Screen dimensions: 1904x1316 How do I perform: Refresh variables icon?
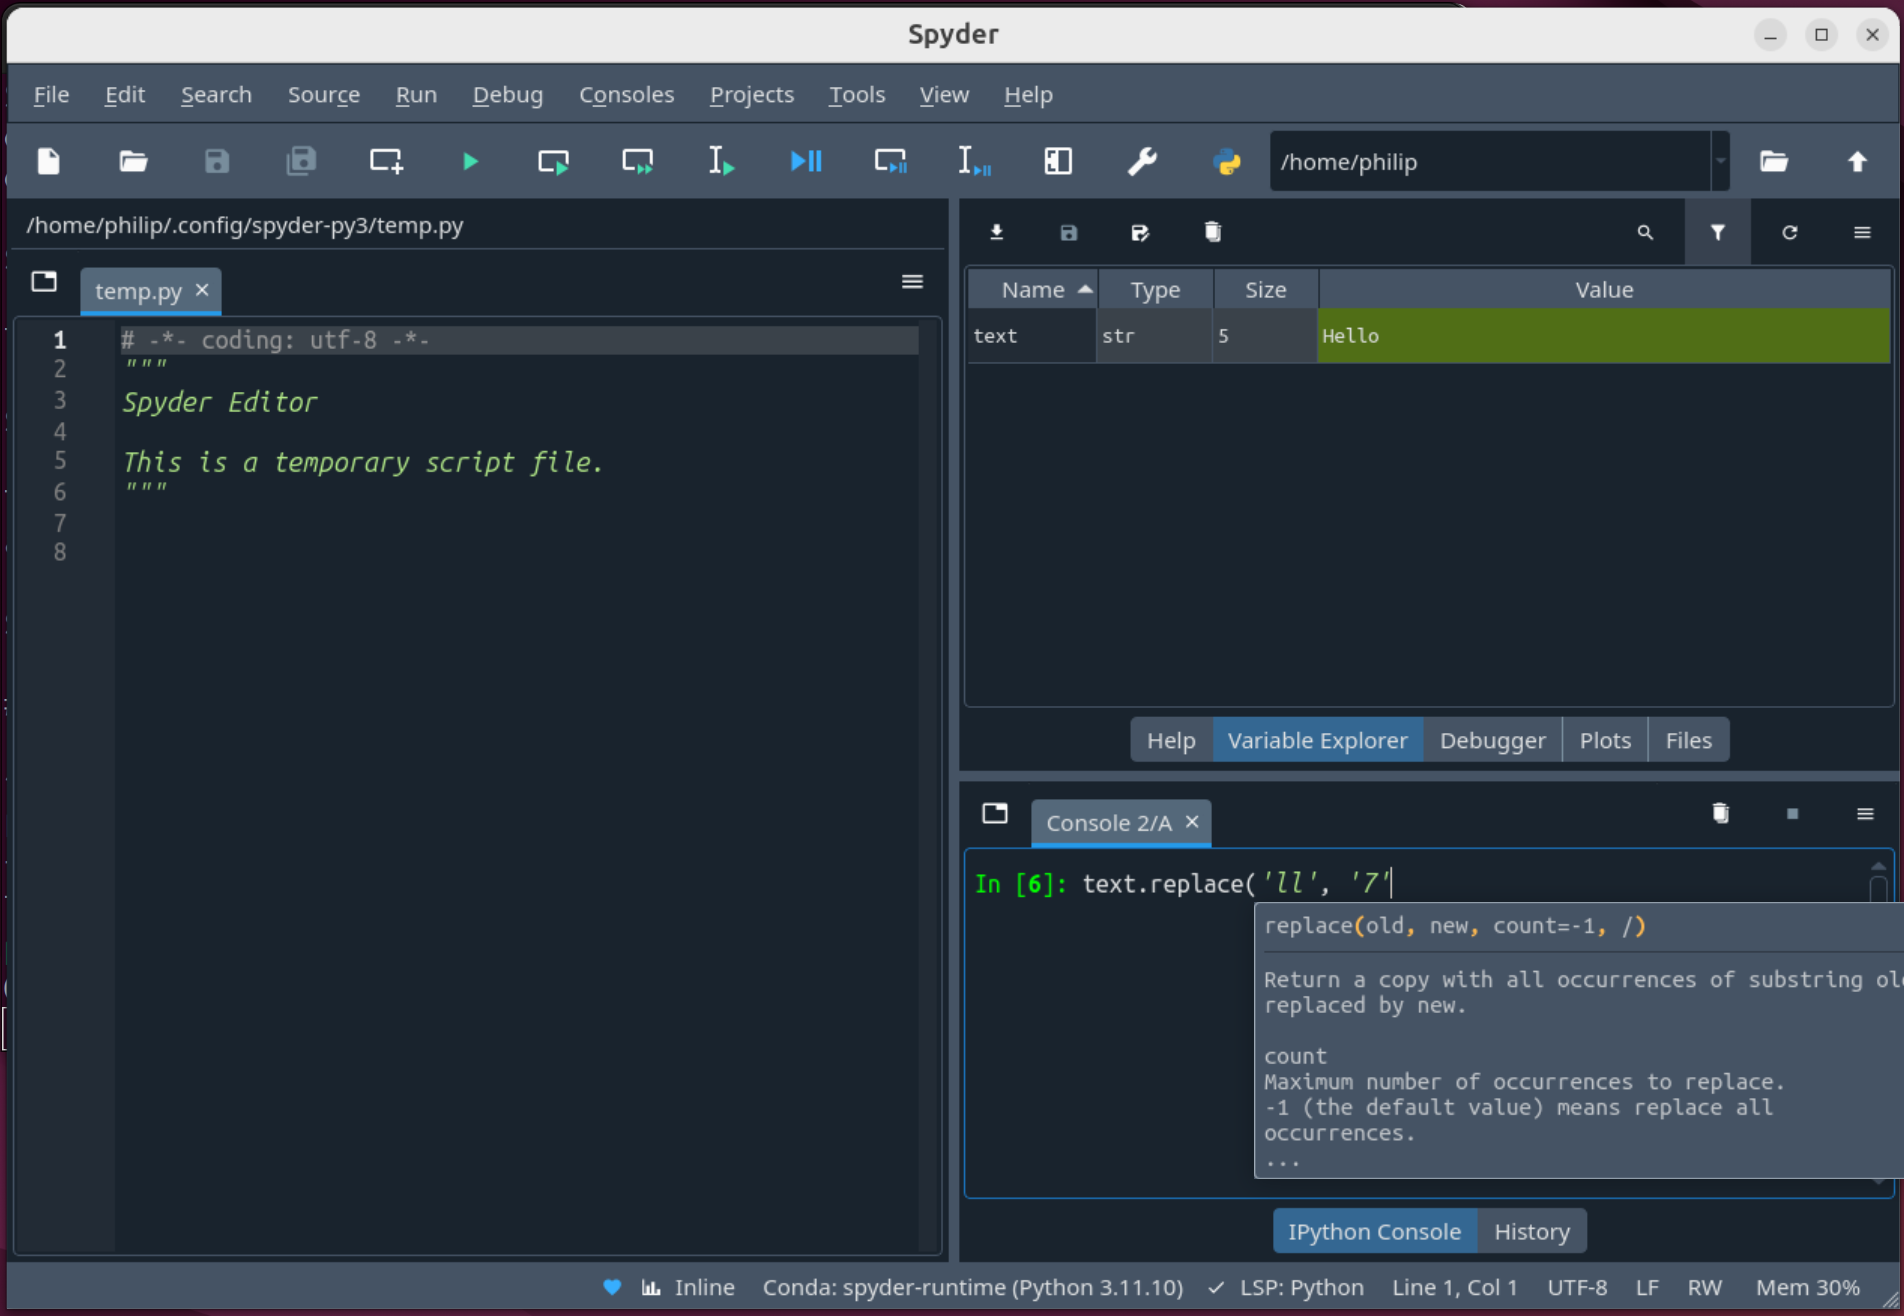click(1790, 232)
